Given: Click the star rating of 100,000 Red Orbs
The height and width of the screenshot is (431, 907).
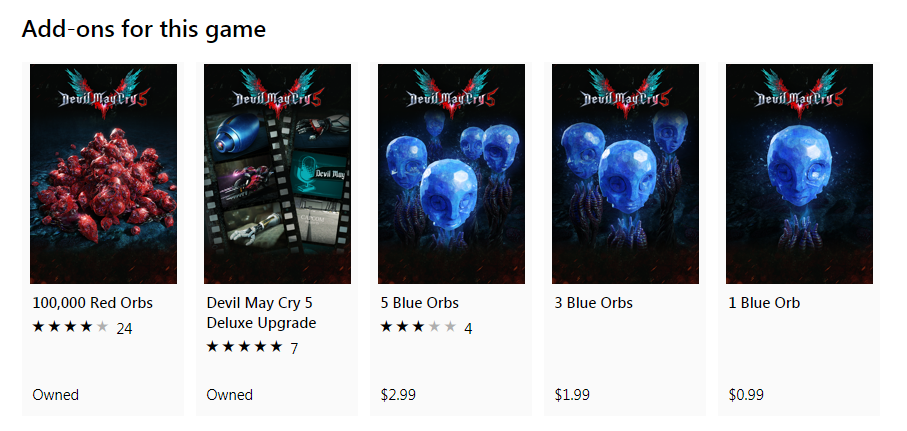Looking at the screenshot, I should (71, 327).
